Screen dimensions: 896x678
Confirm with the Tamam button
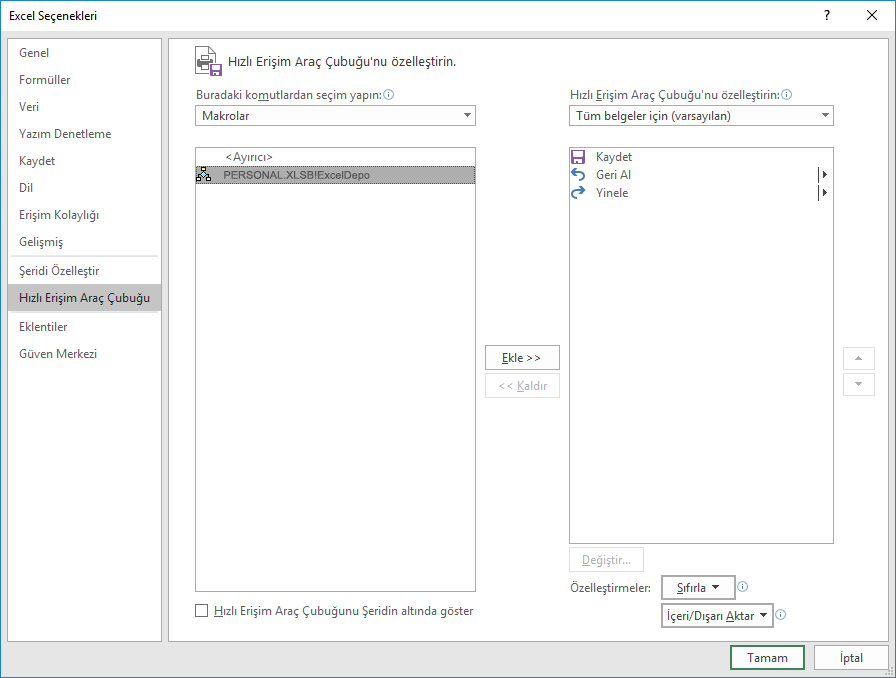767,657
